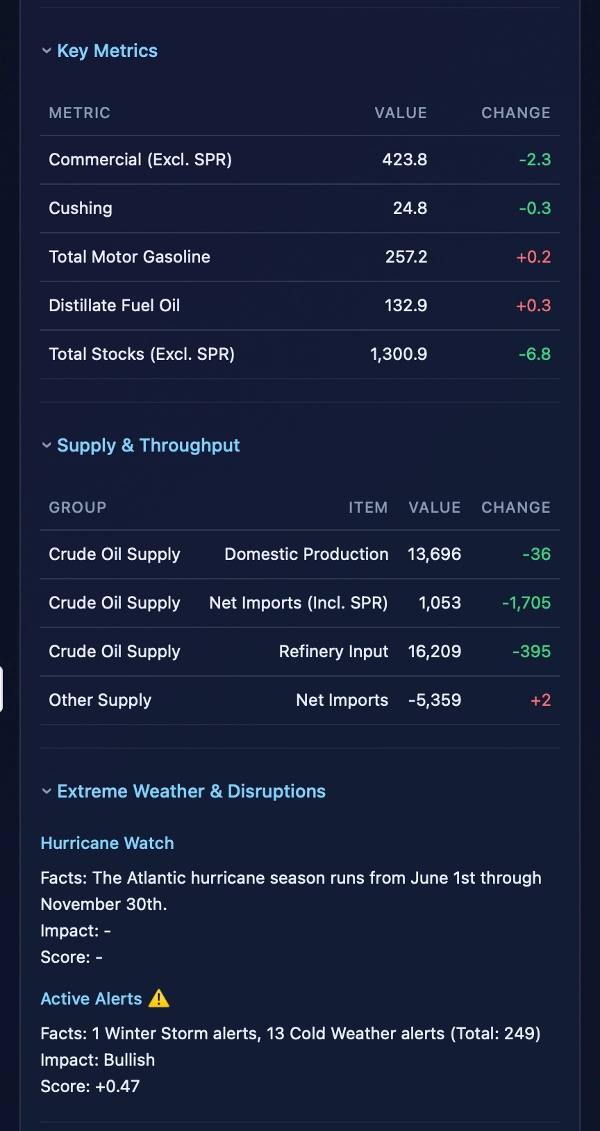The image size is (600, 1131).
Task: Click the Net Imports (Incl. SPR) row
Action: point(300,602)
